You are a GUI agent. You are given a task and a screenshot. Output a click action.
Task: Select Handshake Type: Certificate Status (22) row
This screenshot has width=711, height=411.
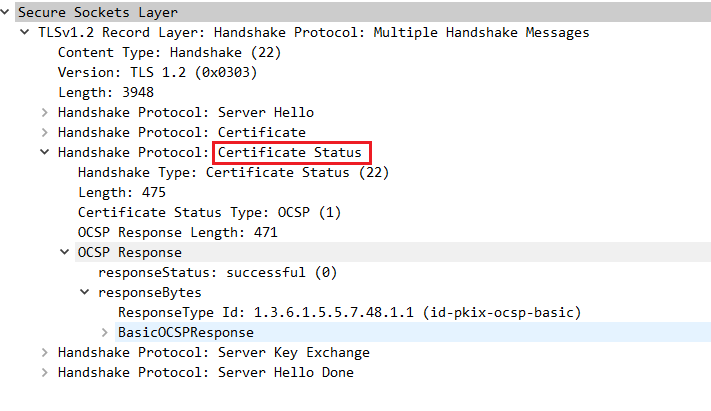tap(234, 172)
